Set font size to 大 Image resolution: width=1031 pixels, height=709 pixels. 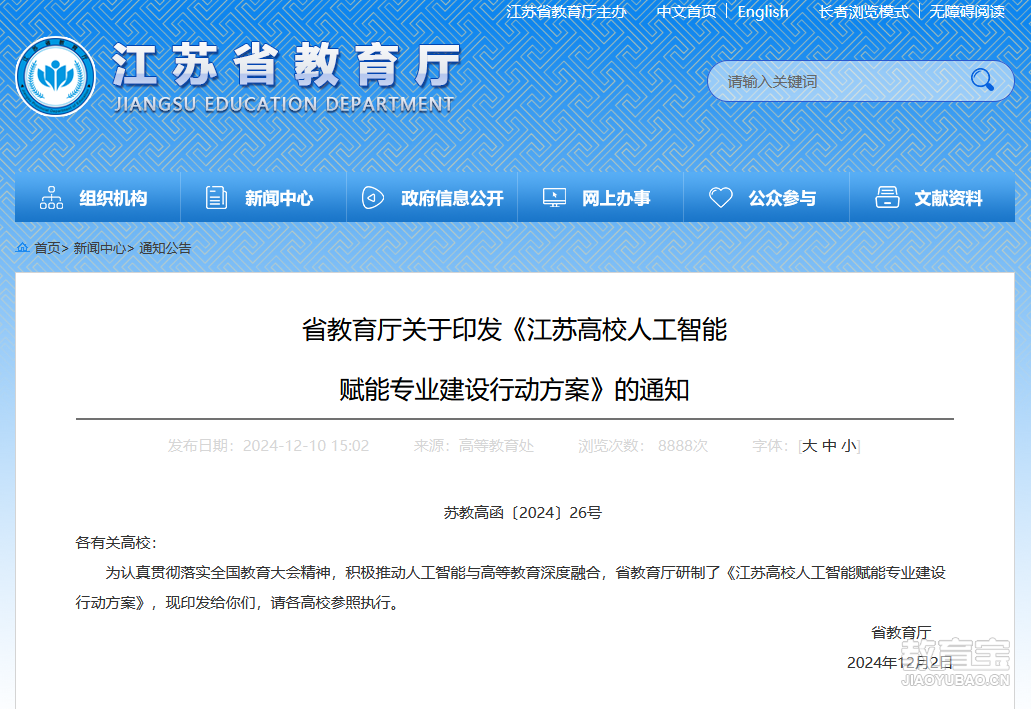pos(809,446)
